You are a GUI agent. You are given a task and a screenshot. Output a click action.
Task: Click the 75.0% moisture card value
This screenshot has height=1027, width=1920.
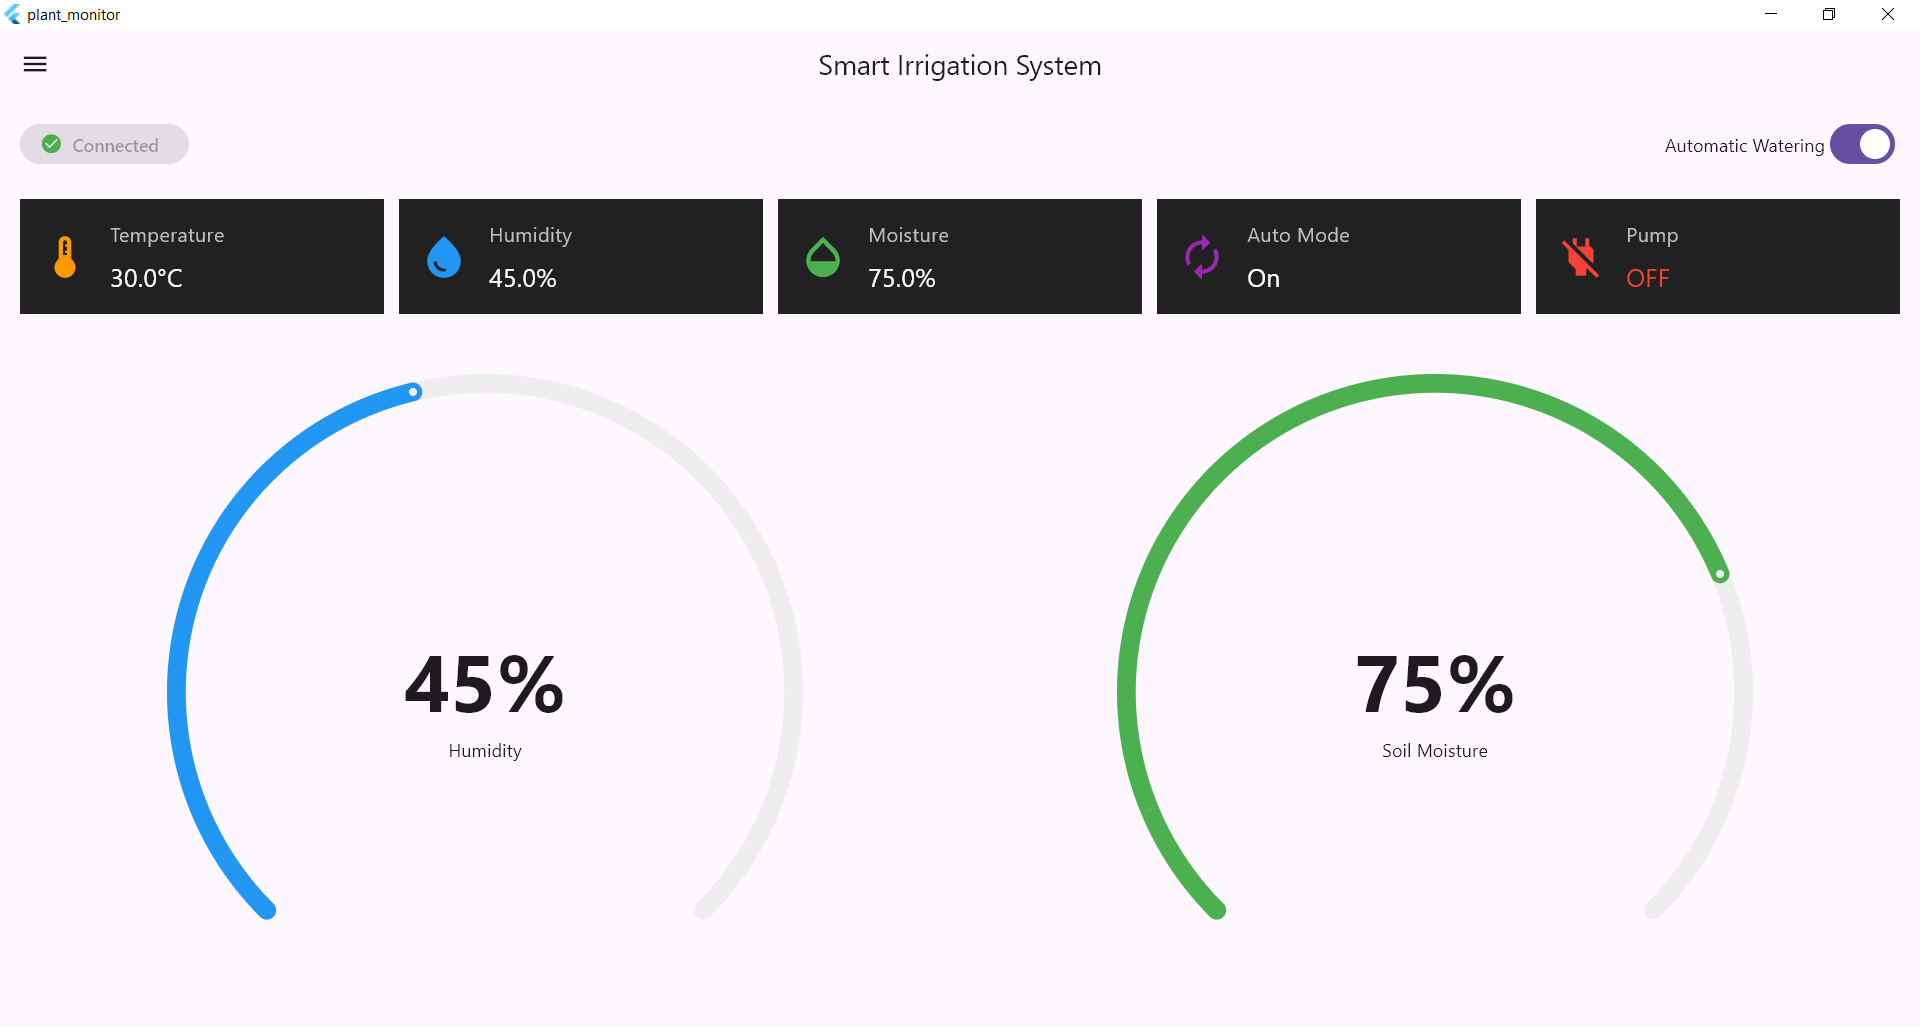tap(901, 278)
